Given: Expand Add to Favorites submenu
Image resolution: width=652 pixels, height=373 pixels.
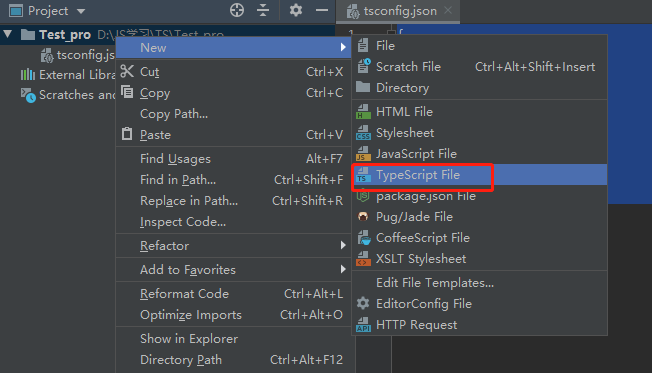Looking at the screenshot, I should (233, 269).
